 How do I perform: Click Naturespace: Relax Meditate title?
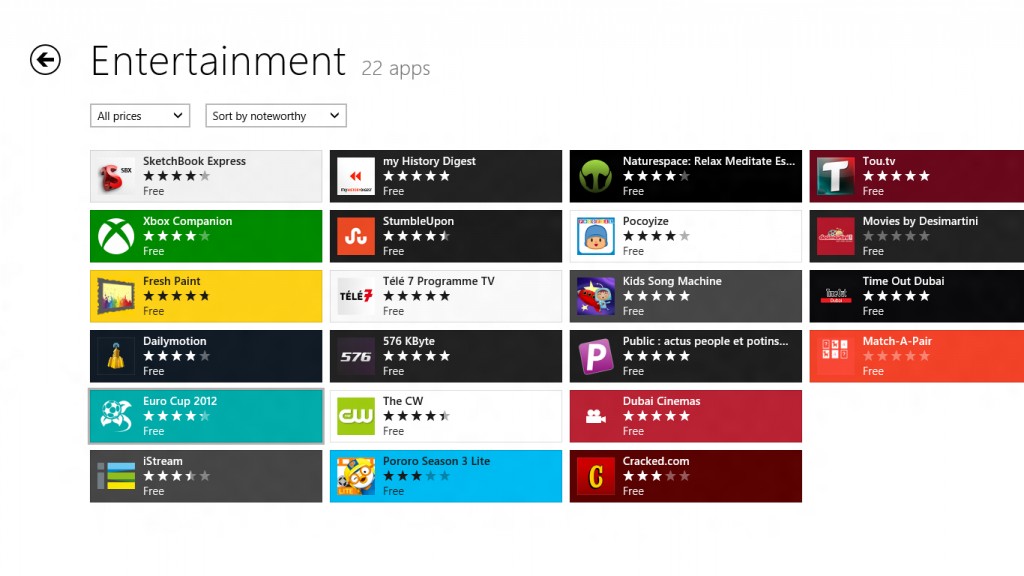pos(709,161)
